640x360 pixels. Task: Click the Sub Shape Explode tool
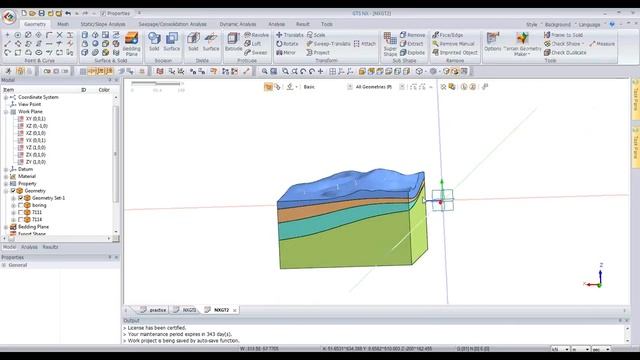click(x=412, y=53)
